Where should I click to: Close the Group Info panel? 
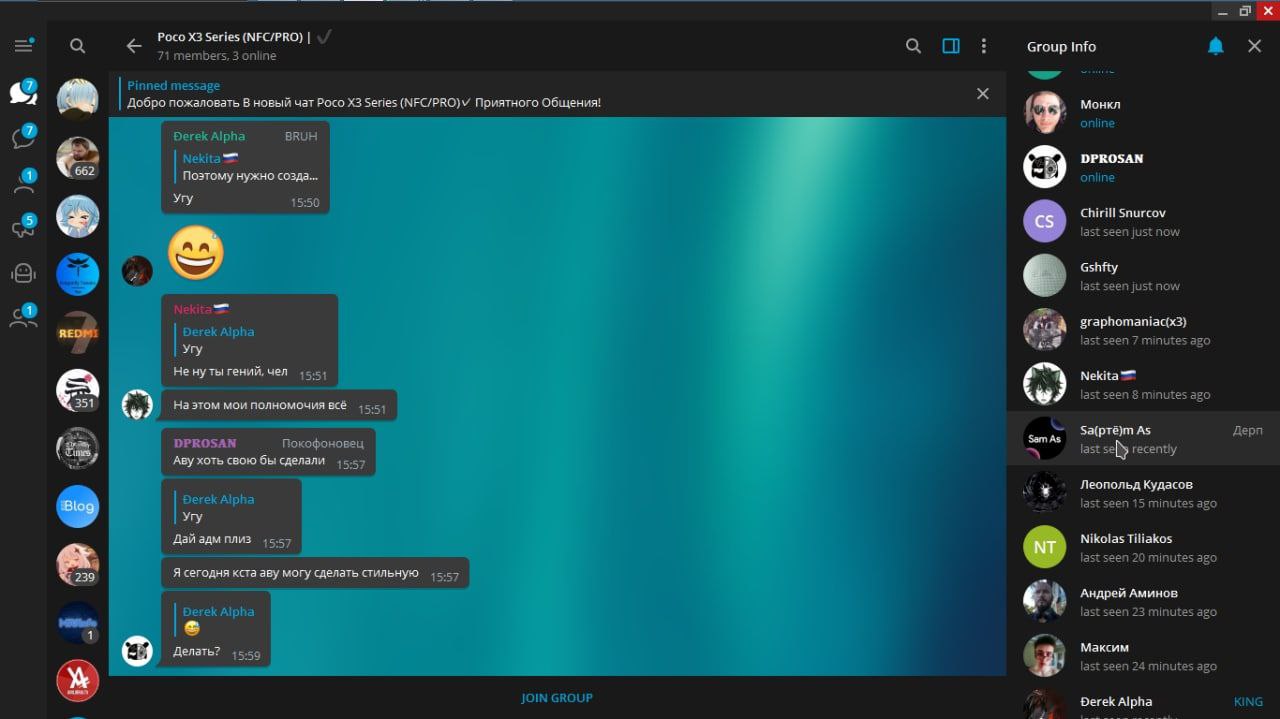coord(1255,46)
